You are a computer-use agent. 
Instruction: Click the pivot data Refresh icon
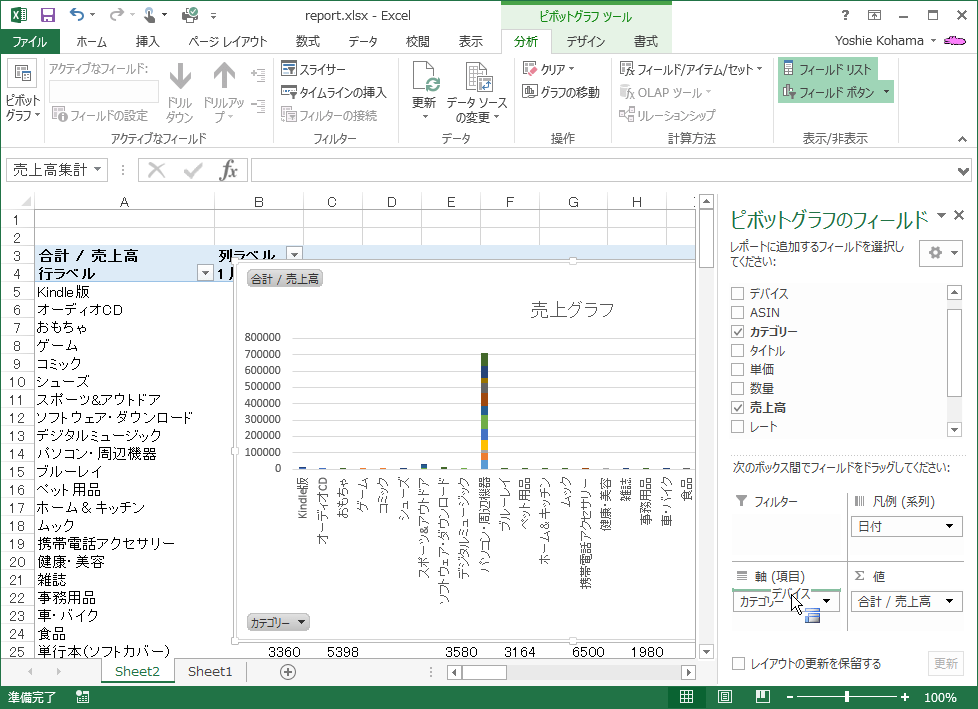click(425, 78)
